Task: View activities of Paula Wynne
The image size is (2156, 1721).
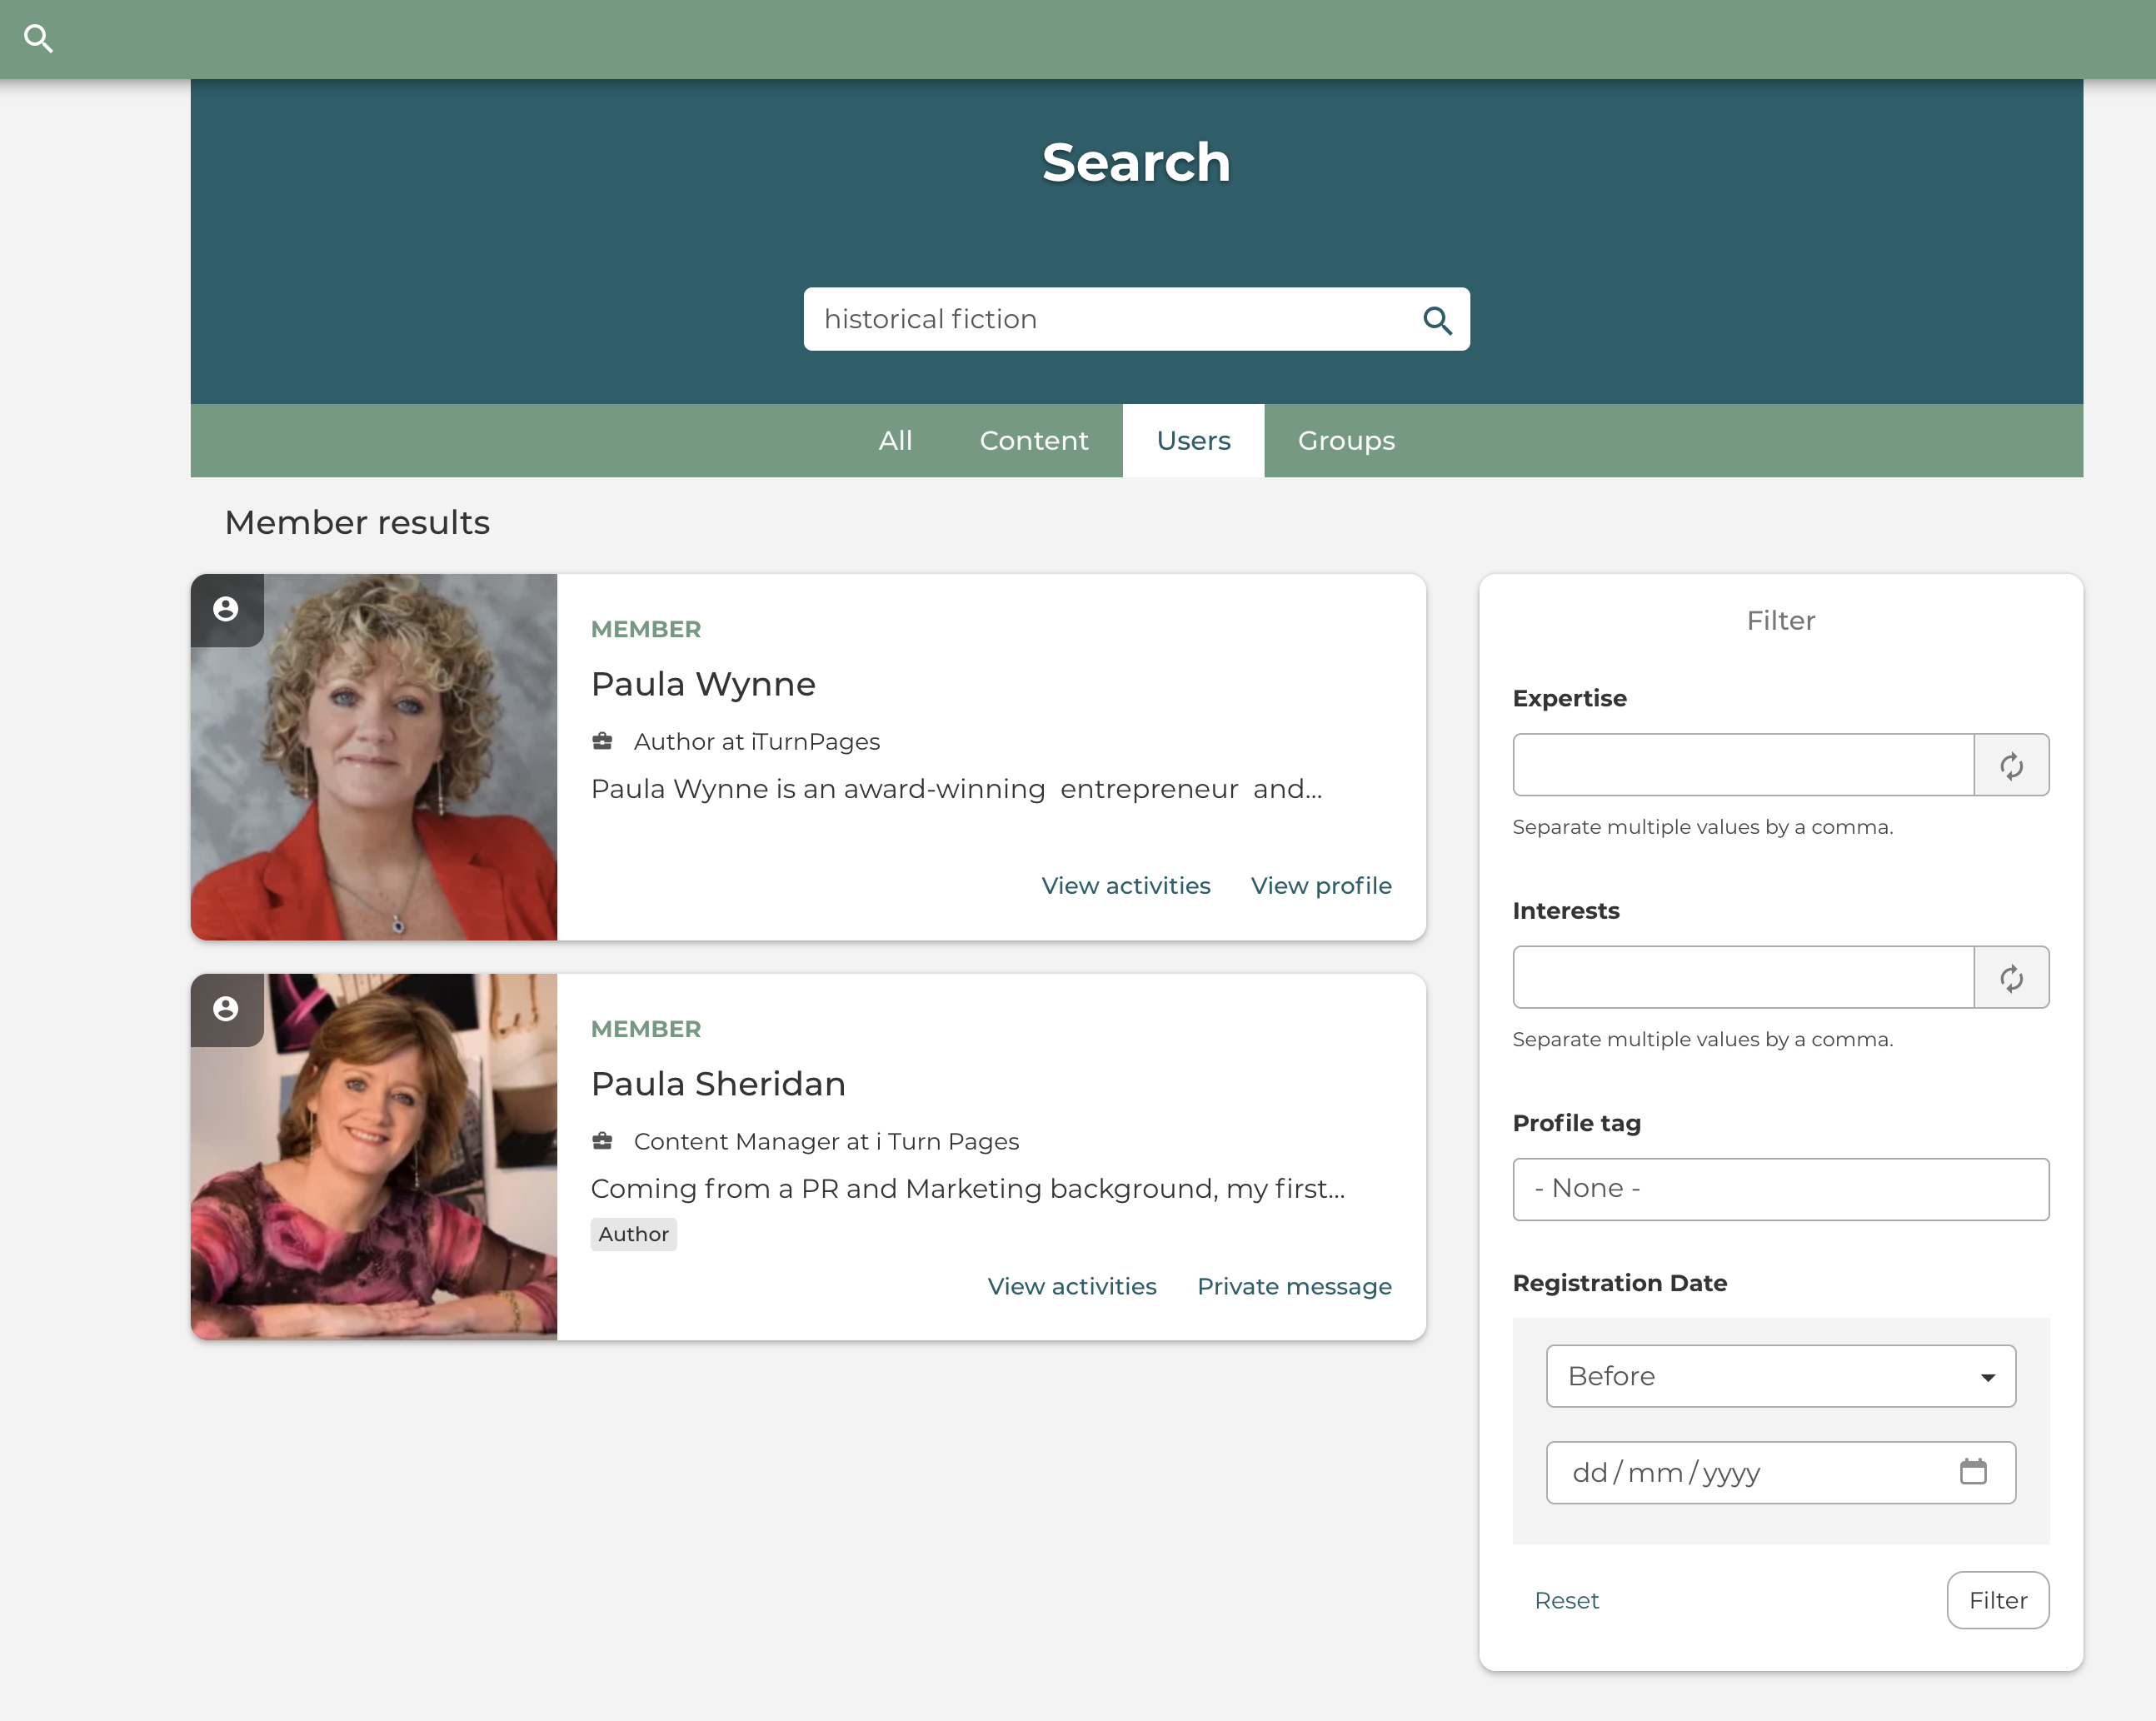Action: point(1125,886)
